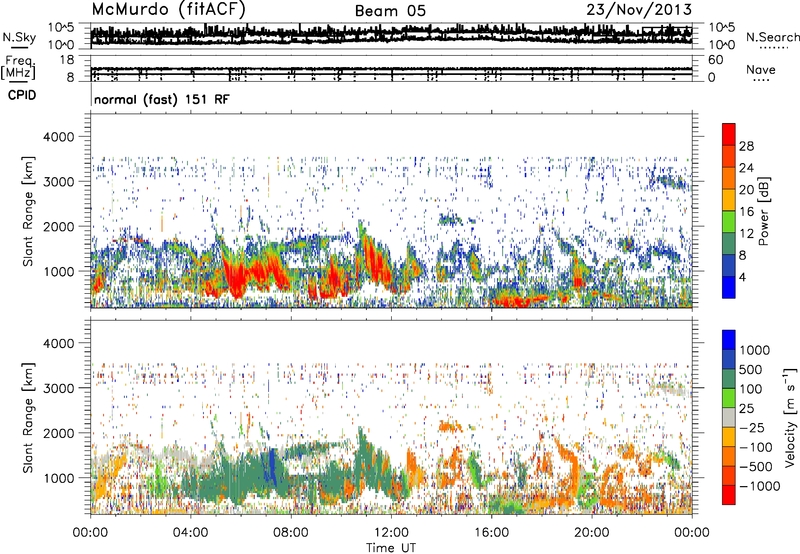Pick the gray Velocity segment between -25 and 25
Viewport: 800px width, 554px height.
pyautogui.click(x=729, y=418)
